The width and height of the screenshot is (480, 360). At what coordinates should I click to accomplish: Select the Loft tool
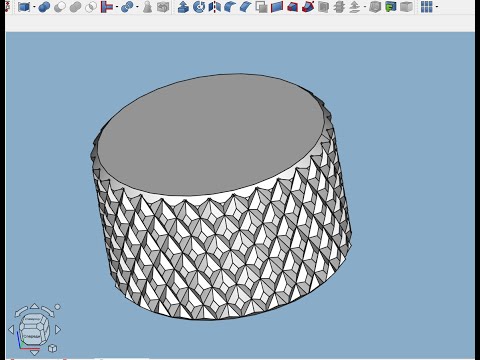click(292, 7)
